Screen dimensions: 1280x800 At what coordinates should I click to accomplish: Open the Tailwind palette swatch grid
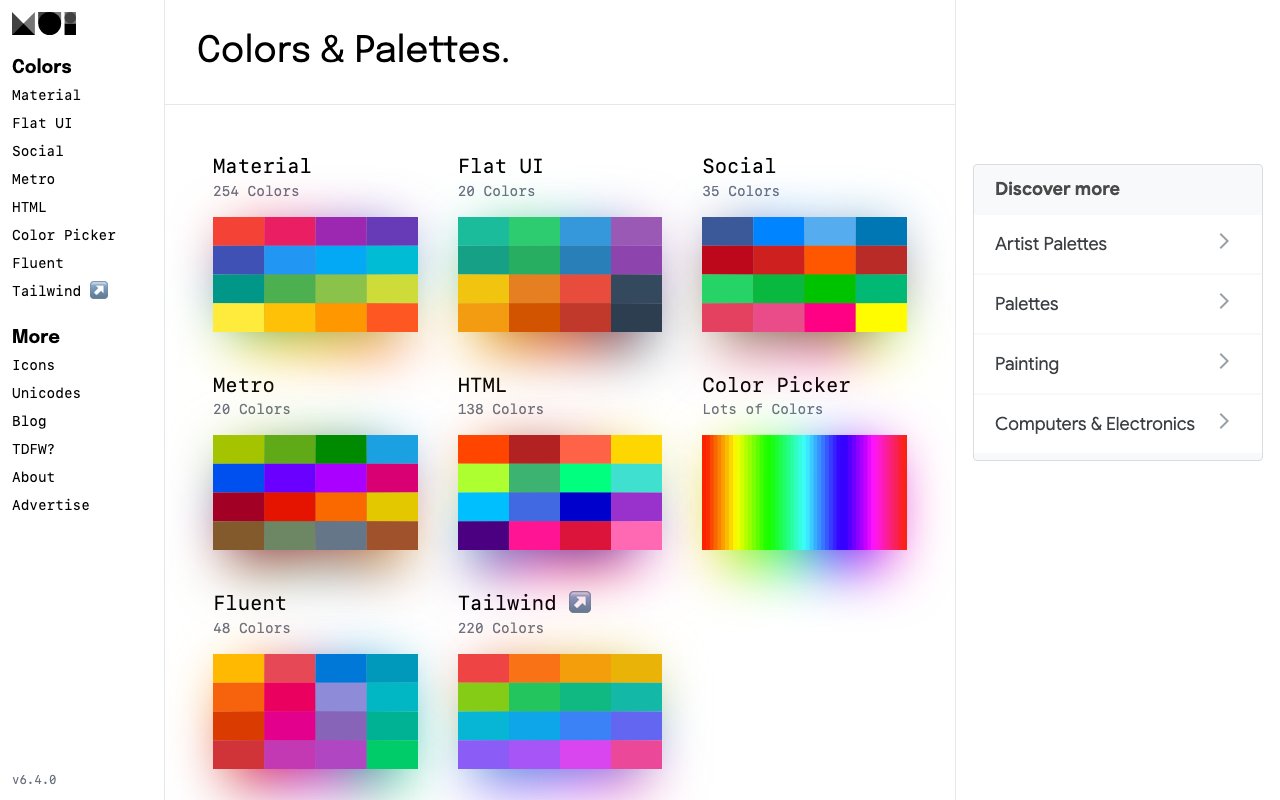(560, 711)
